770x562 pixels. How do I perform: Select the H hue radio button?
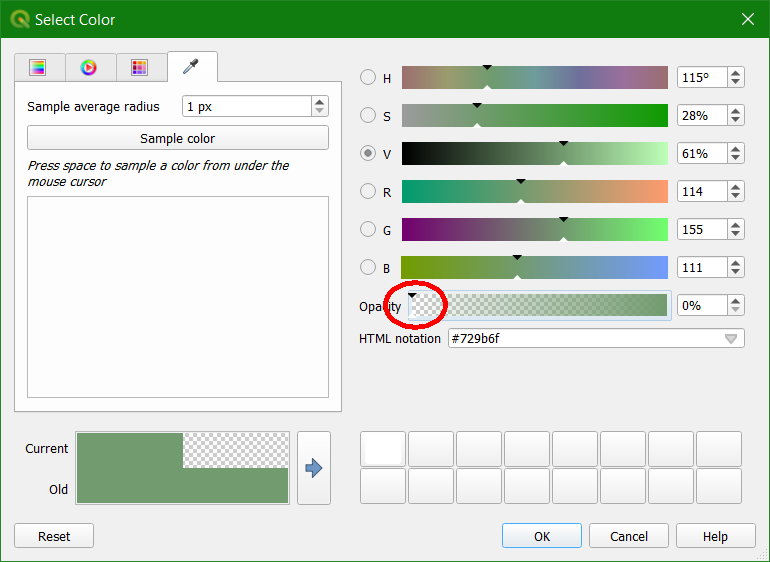coord(368,77)
